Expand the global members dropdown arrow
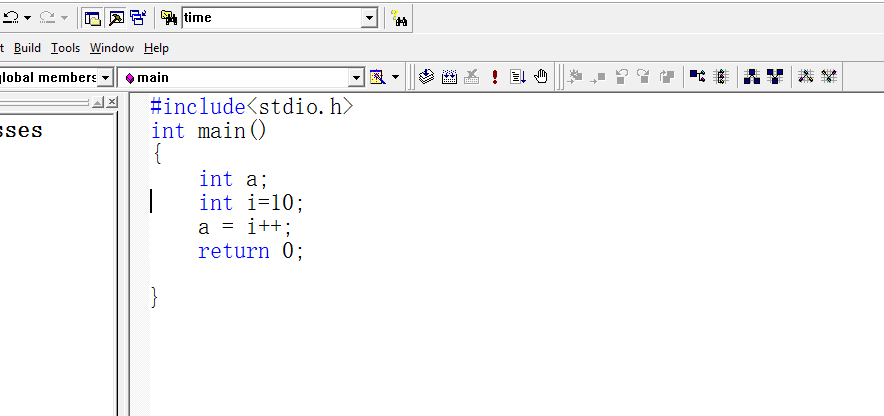Image resolution: width=884 pixels, height=416 pixels. (x=105, y=77)
